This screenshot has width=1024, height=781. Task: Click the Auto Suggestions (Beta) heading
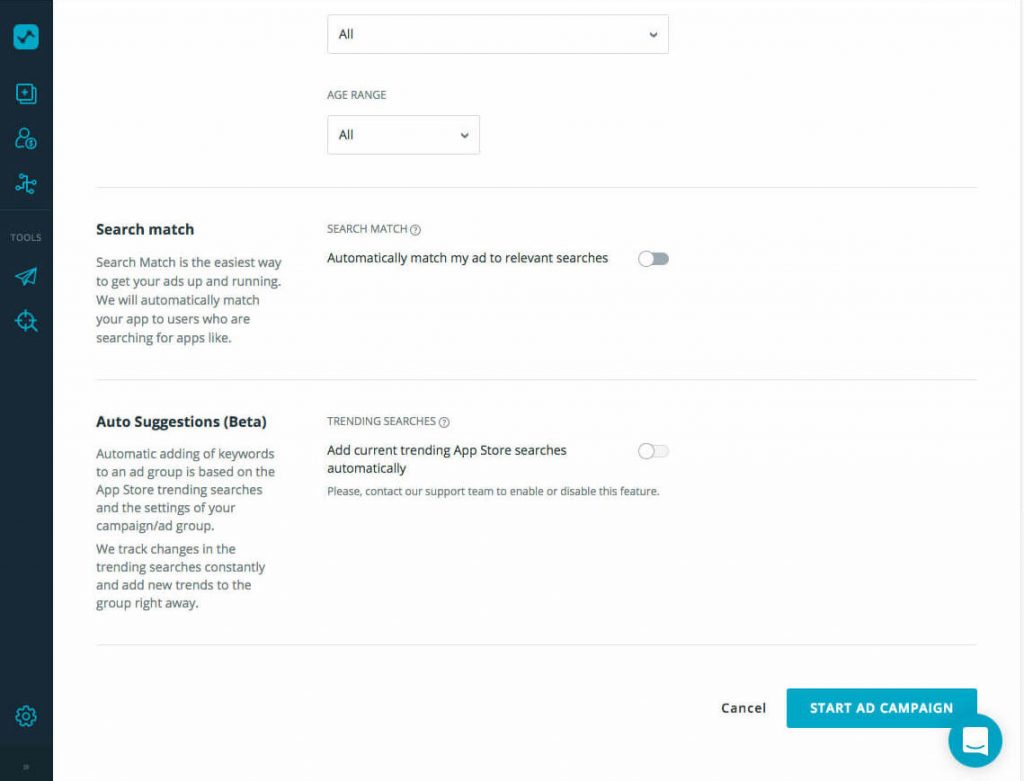tap(181, 422)
